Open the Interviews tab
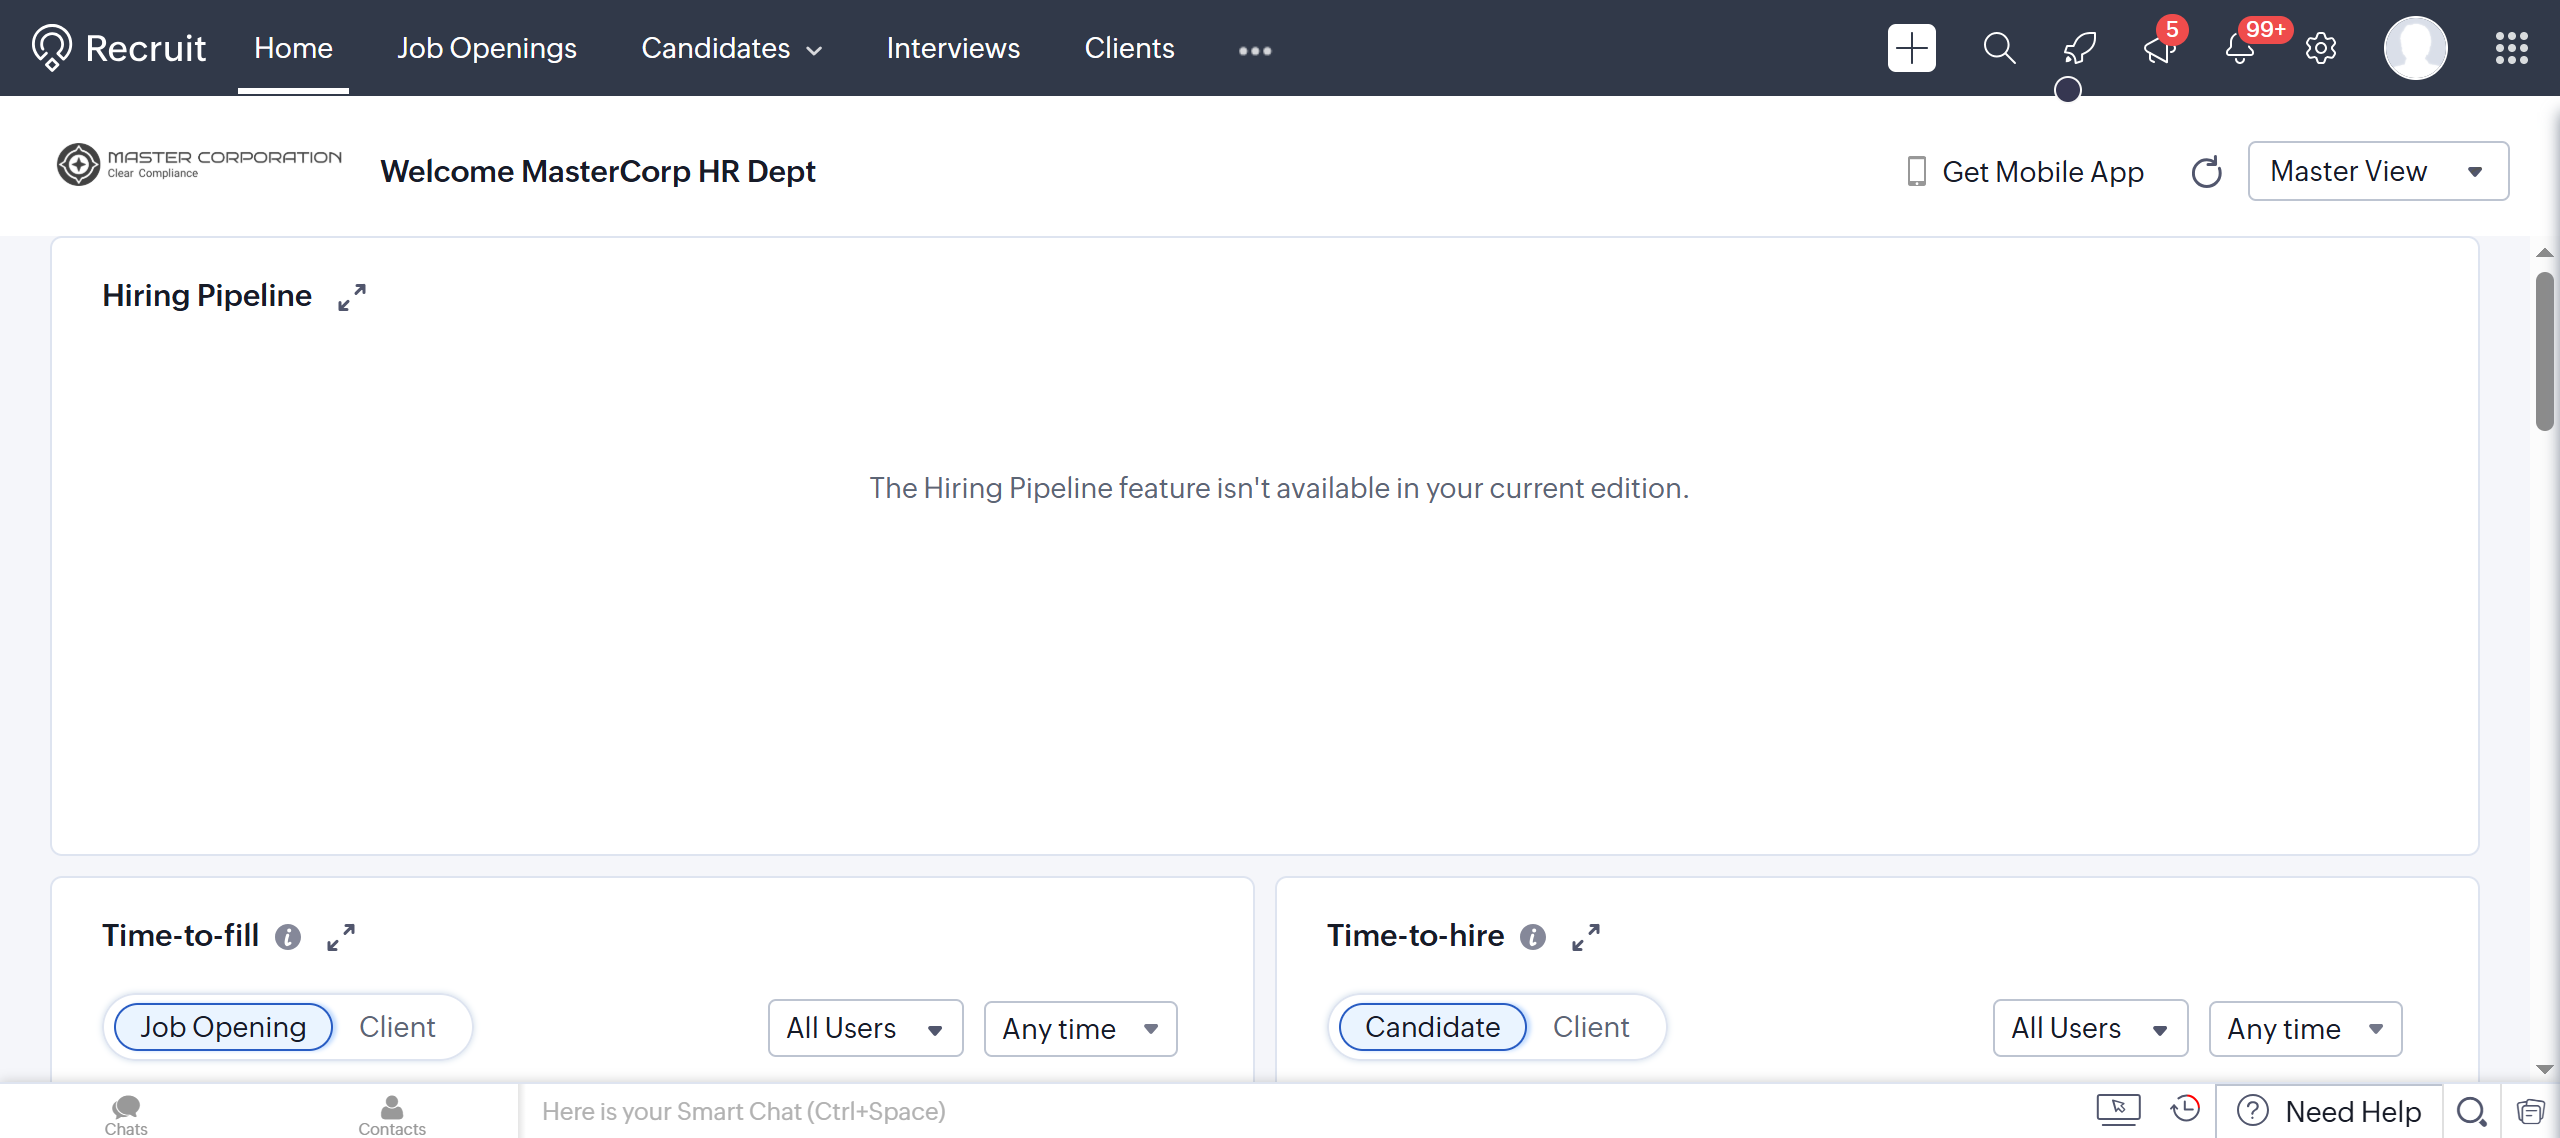The image size is (2560, 1138). pos(952,48)
